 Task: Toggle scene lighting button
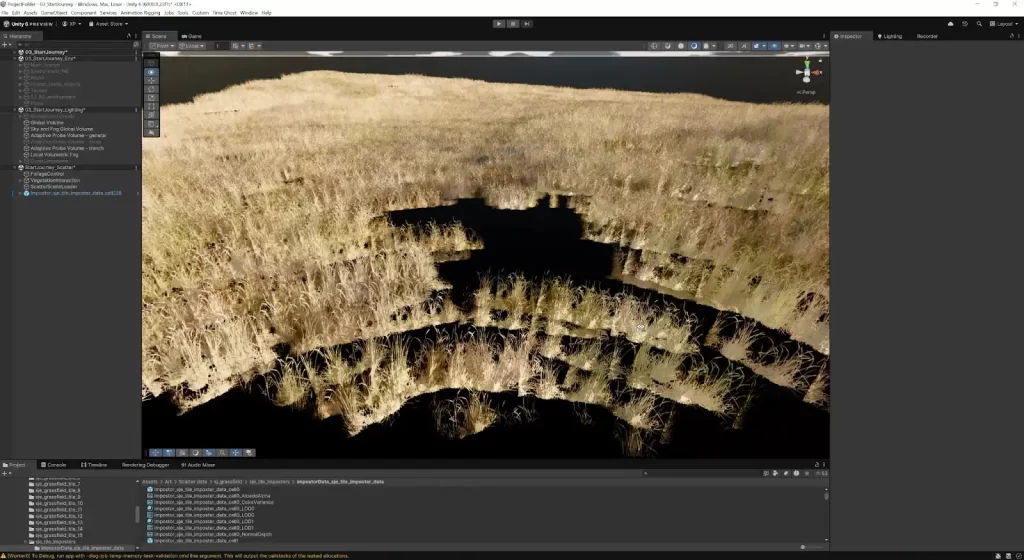coord(742,45)
